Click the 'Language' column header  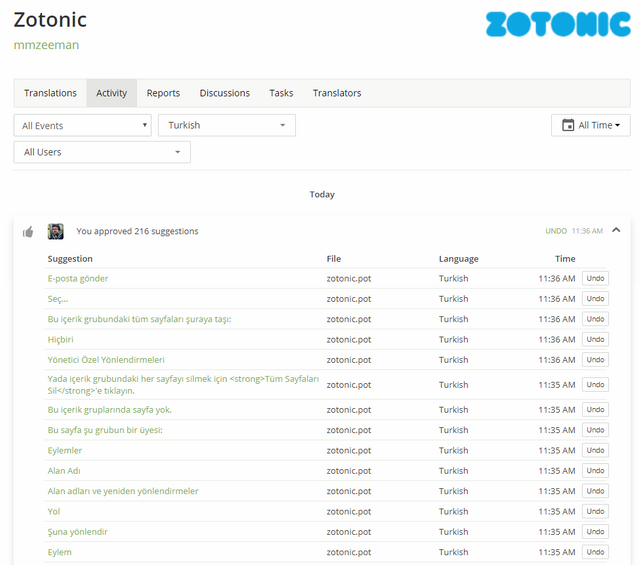click(458, 259)
